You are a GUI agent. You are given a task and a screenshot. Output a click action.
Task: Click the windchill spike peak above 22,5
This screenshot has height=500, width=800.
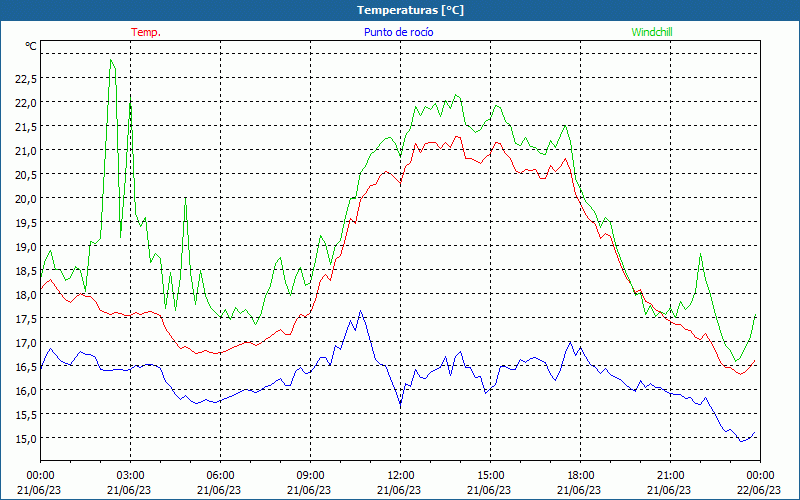click(111, 60)
